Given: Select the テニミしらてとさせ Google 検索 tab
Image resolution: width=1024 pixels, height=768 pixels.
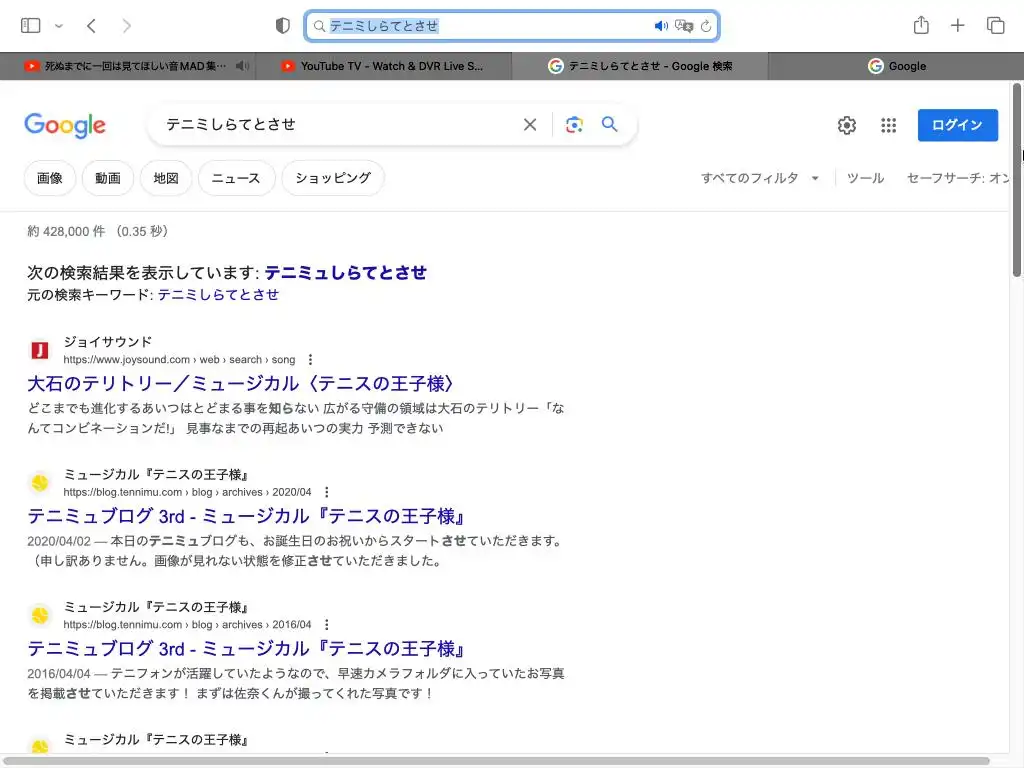Looking at the screenshot, I should pyautogui.click(x=640, y=66).
